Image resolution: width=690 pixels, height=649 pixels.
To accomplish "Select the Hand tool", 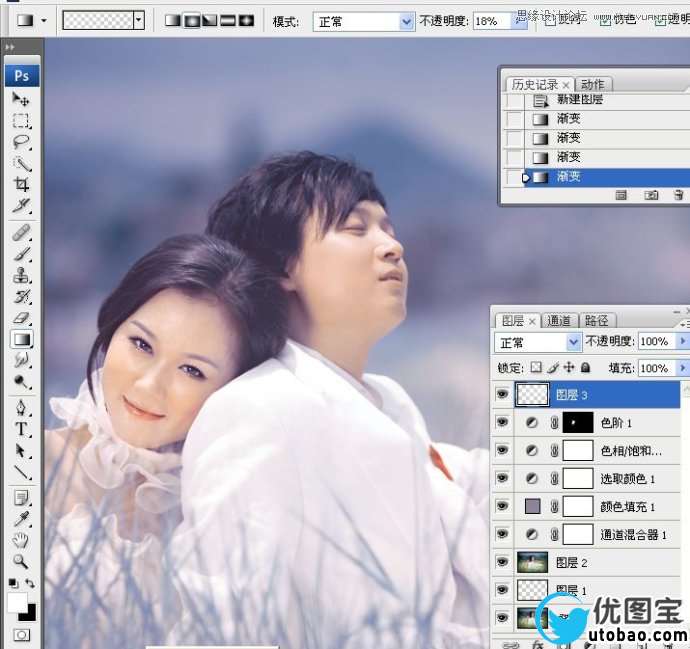I will pos(21,540).
